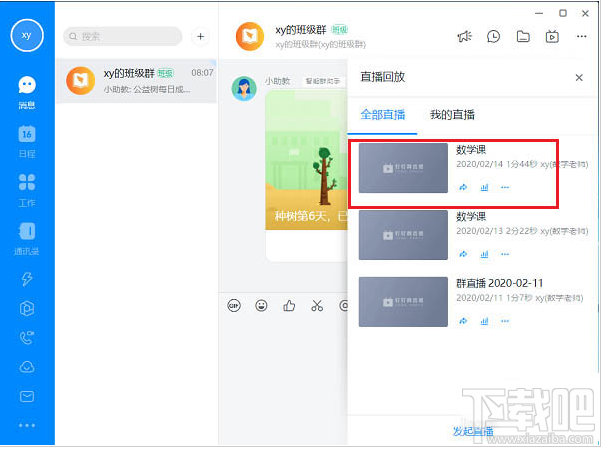Share the 2020/02/13 数学课 replay
Viewport: 602px width, 449px height.
click(x=463, y=254)
